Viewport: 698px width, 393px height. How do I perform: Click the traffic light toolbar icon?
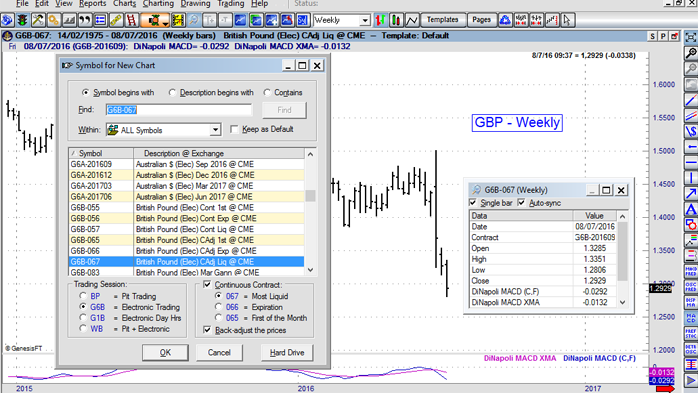[22, 20]
